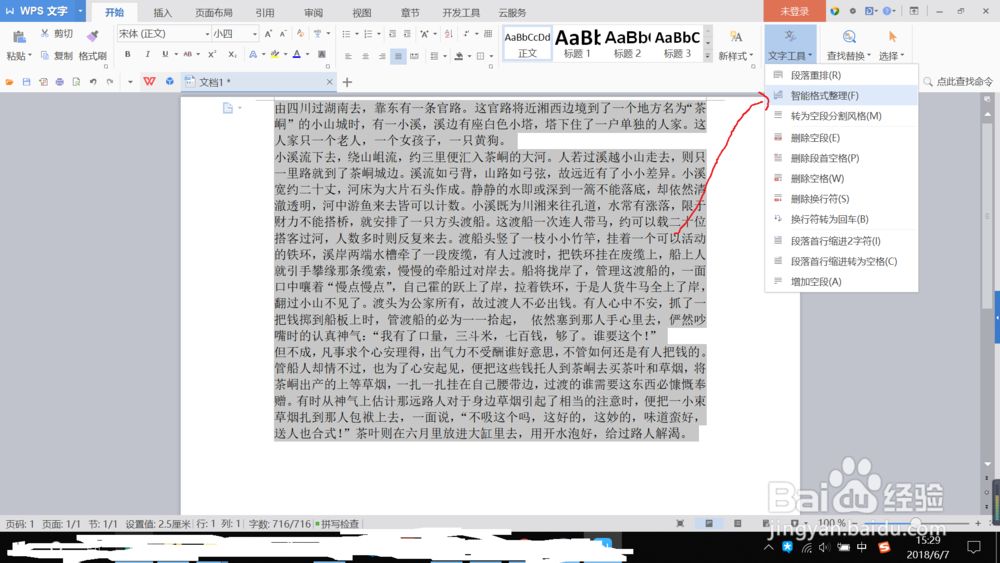The height and width of the screenshot is (563, 1000).
Task: Increase paragraph indent
Action: (407, 34)
